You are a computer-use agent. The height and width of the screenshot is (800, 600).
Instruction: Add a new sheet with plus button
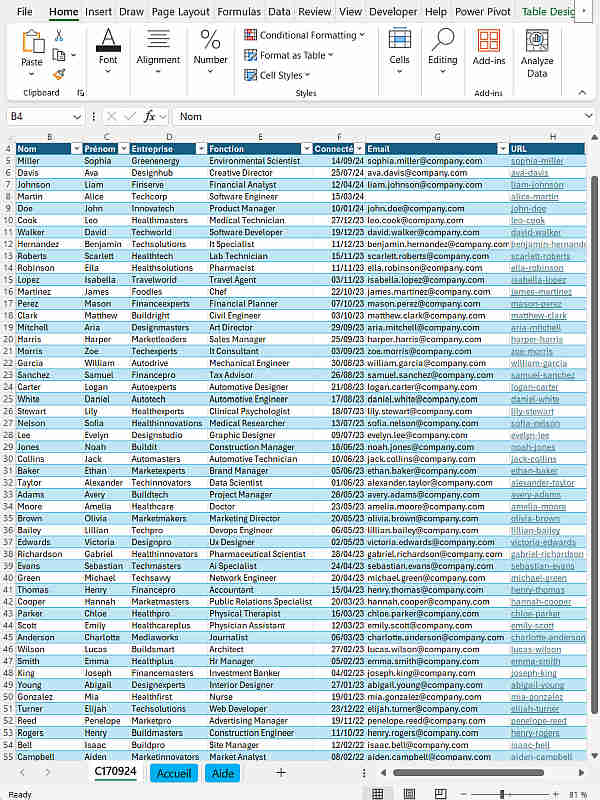point(281,773)
